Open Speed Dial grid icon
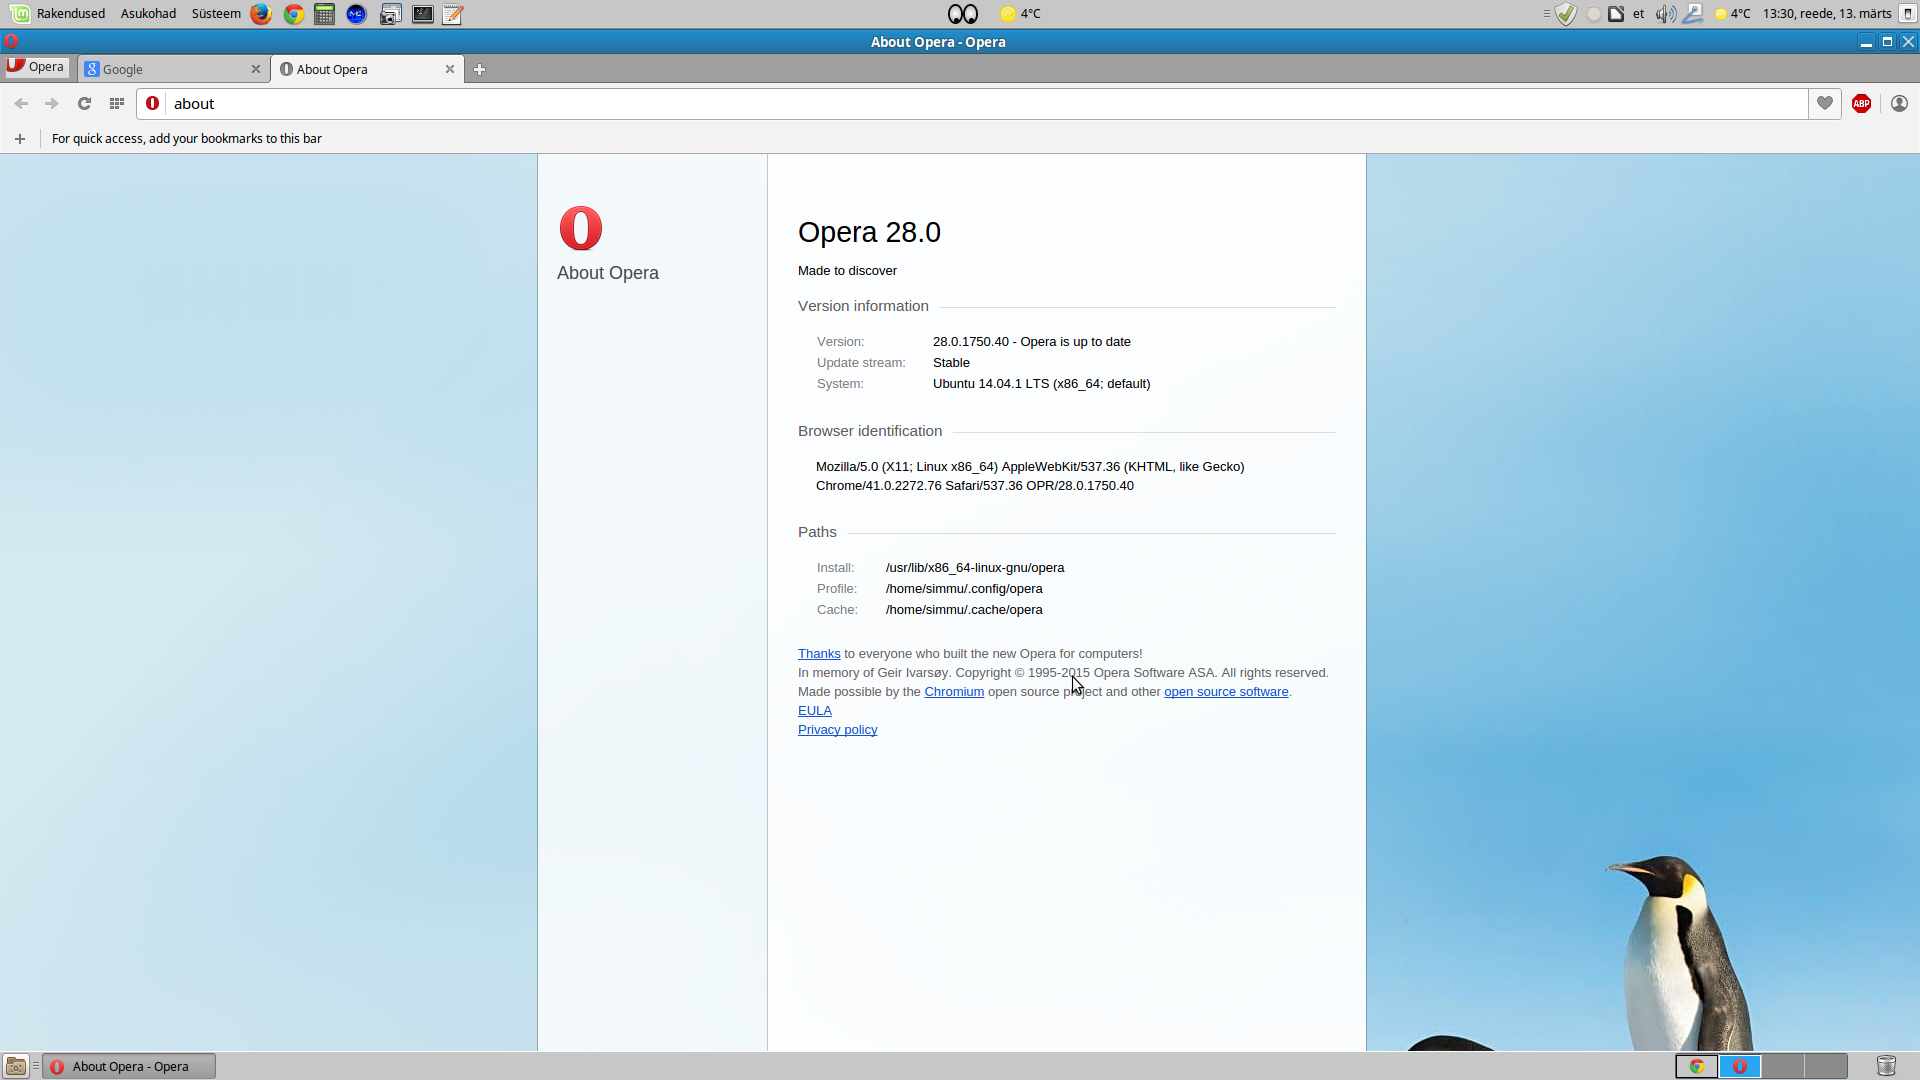The height and width of the screenshot is (1080, 1920). point(117,104)
